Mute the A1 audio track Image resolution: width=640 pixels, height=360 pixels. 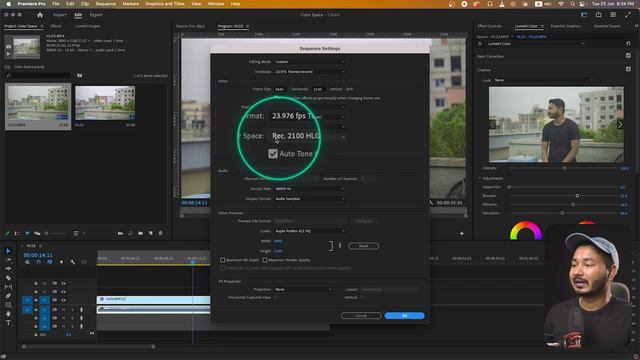[x=63, y=310]
